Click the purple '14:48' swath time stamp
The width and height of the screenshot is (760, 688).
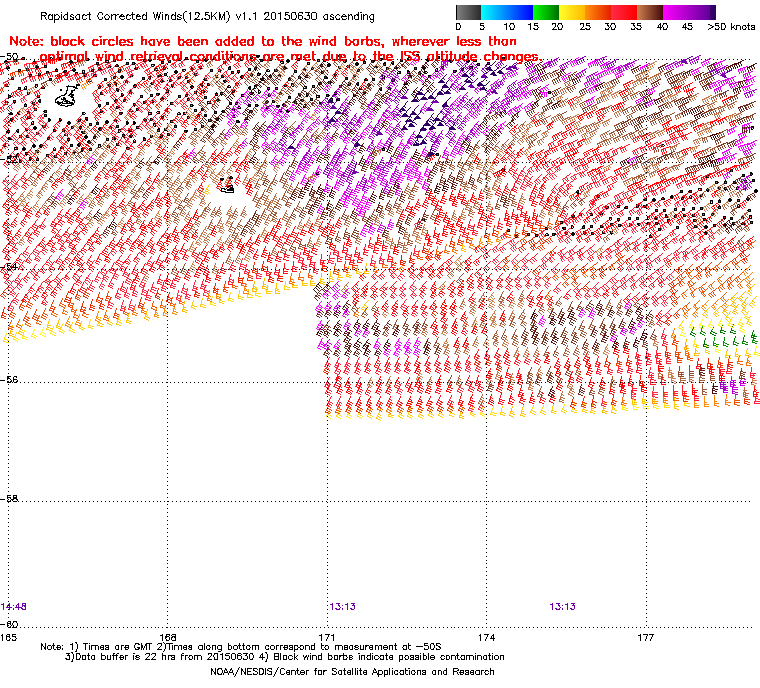coord(14,607)
